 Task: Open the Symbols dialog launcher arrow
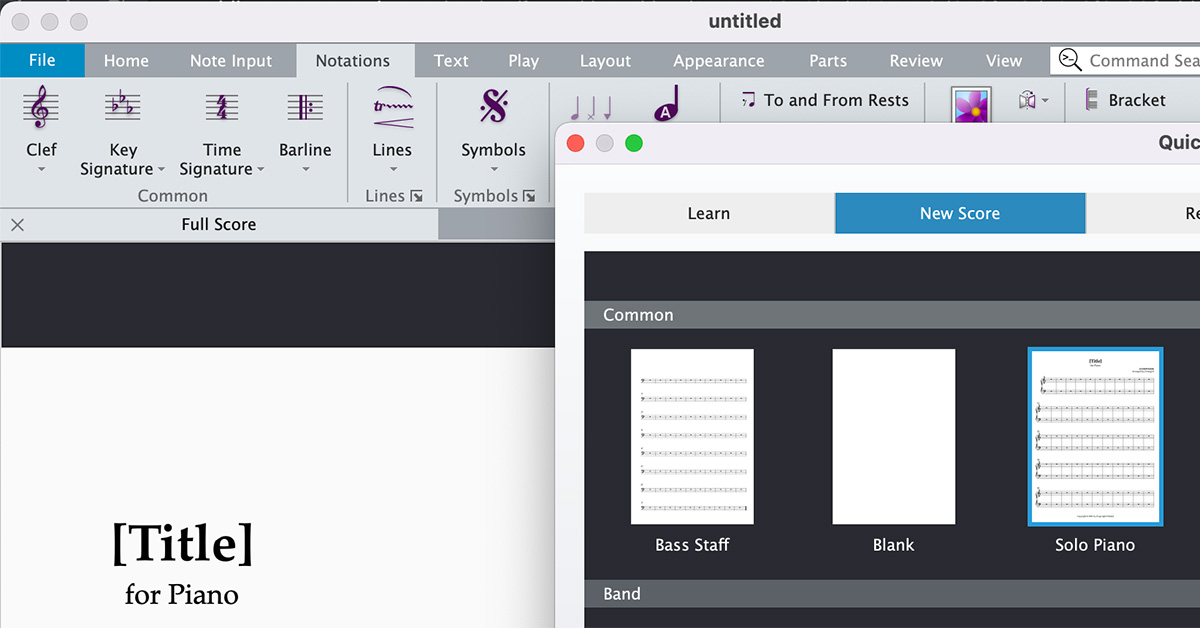pos(531,196)
